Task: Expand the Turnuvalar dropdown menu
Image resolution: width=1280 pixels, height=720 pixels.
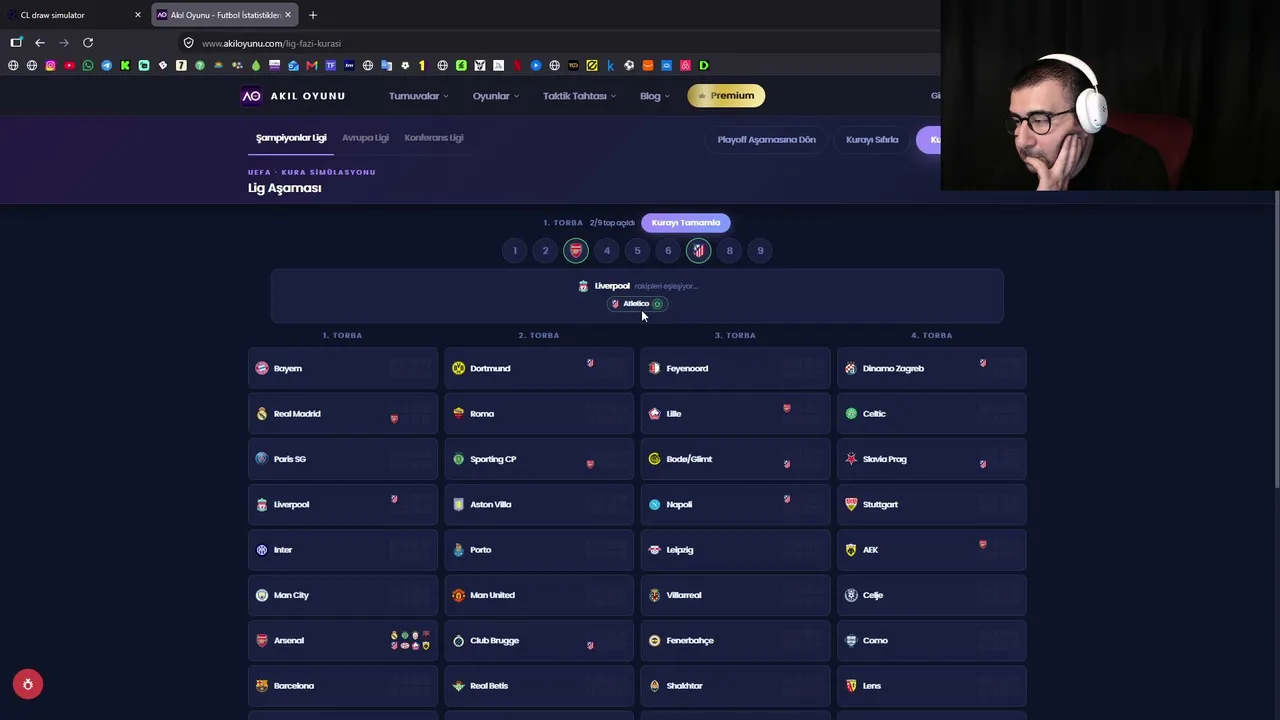Action: [418, 96]
